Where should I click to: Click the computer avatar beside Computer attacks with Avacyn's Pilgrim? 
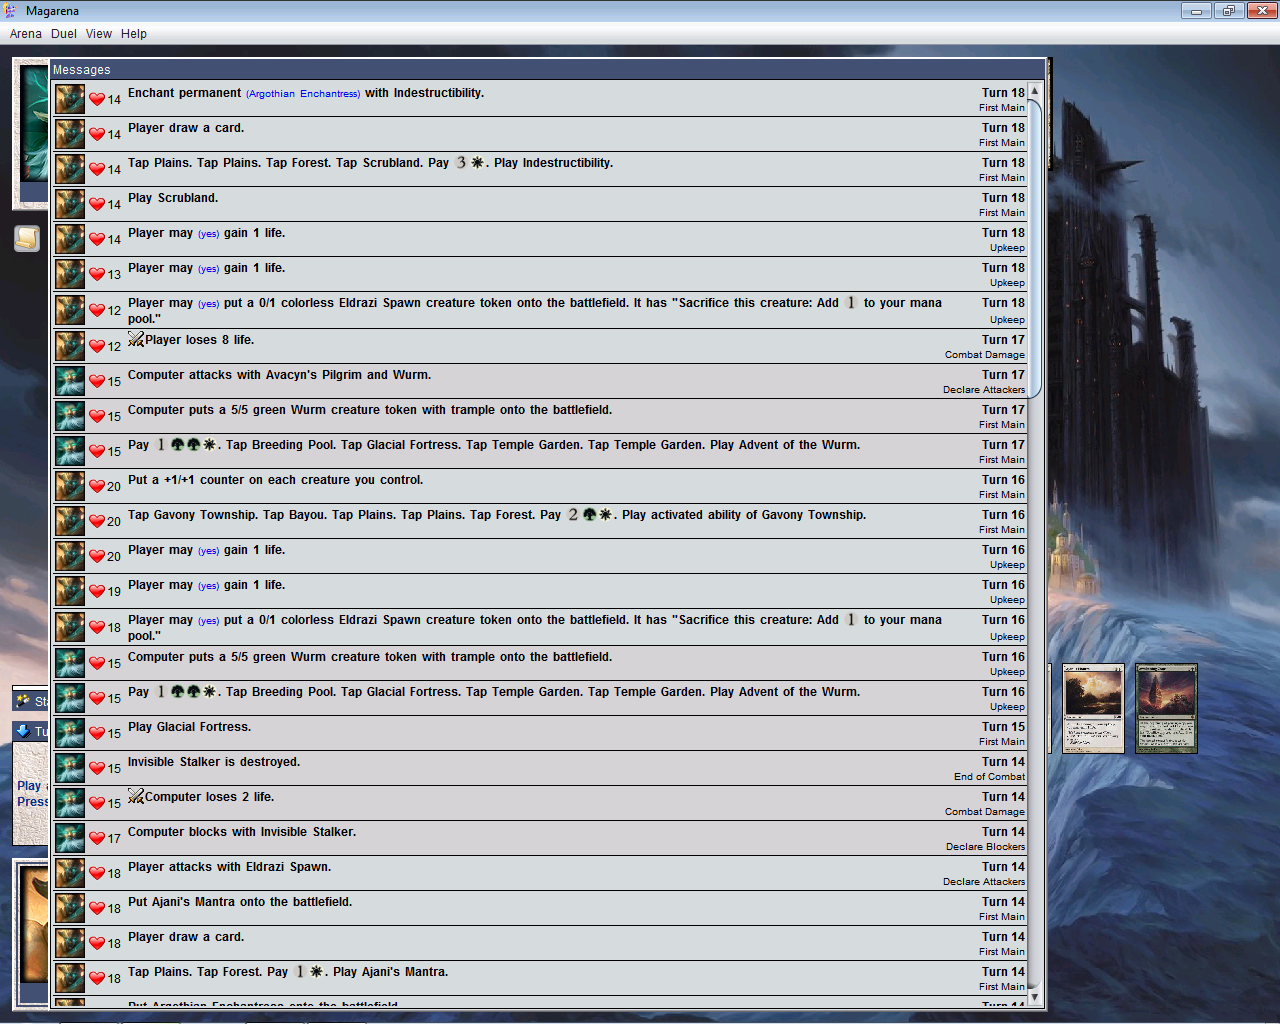[x=70, y=381]
